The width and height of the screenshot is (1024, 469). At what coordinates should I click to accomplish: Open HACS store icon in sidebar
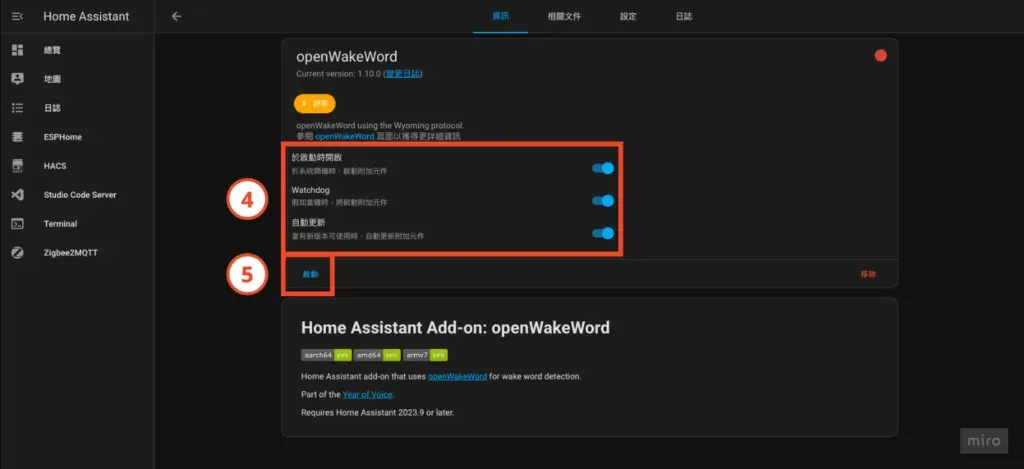17,166
